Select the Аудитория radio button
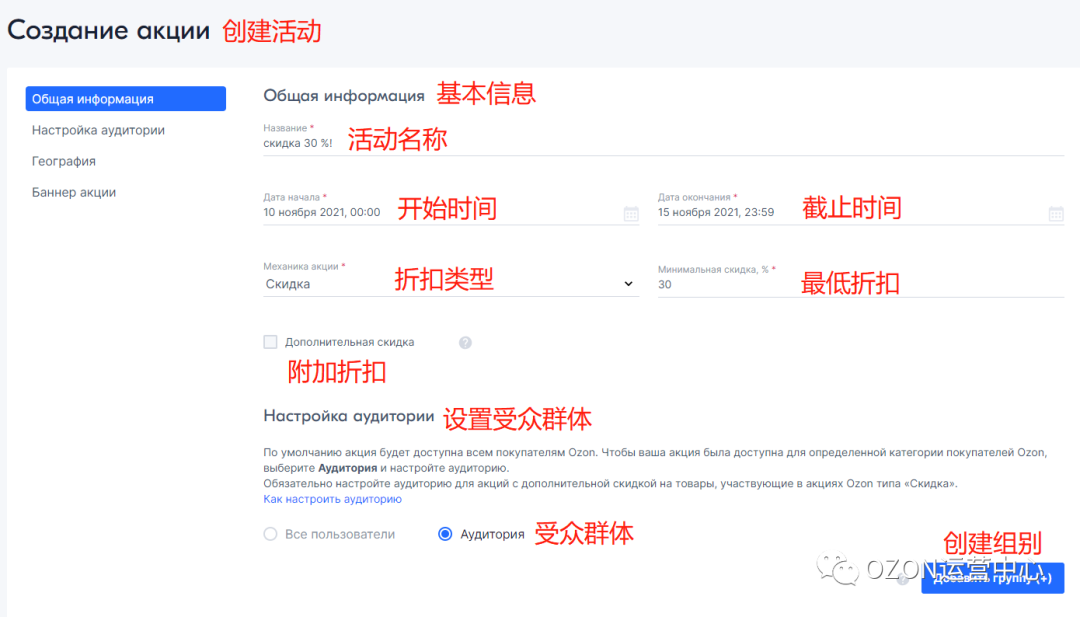 tap(444, 534)
